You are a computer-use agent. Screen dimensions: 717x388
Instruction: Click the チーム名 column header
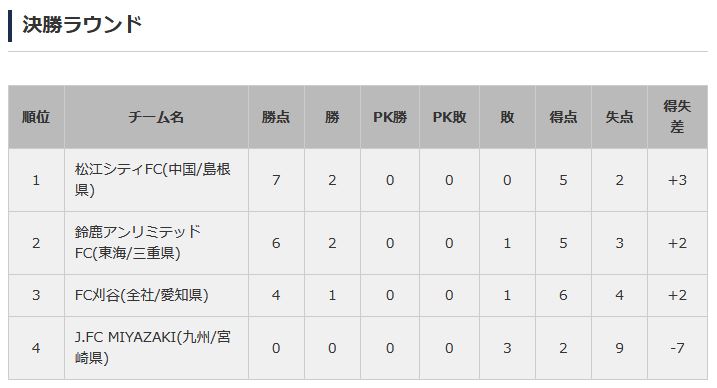pos(156,117)
